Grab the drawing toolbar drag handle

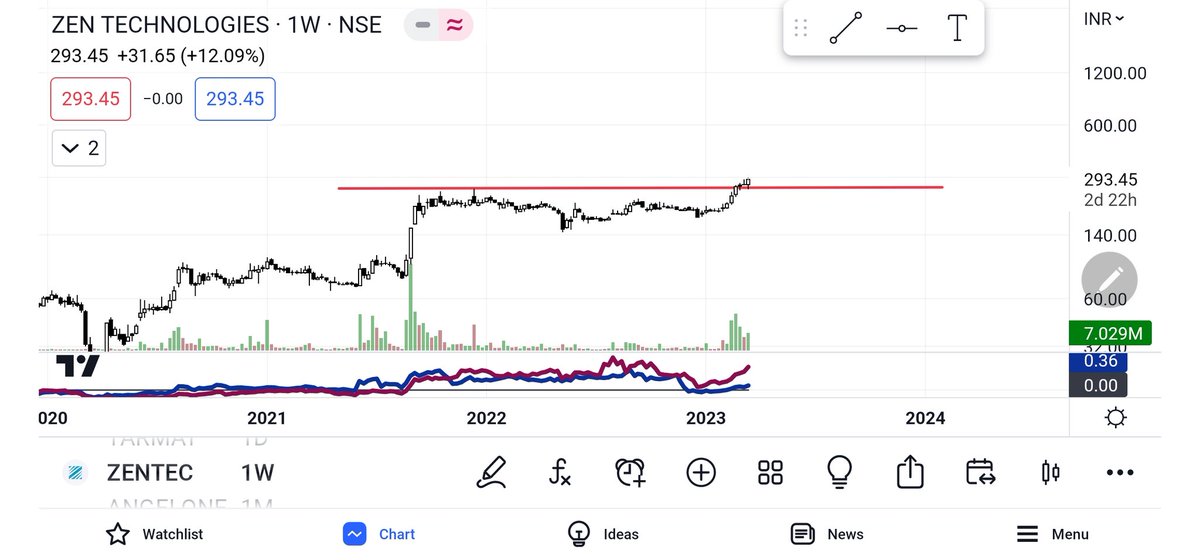[x=800, y=29]
